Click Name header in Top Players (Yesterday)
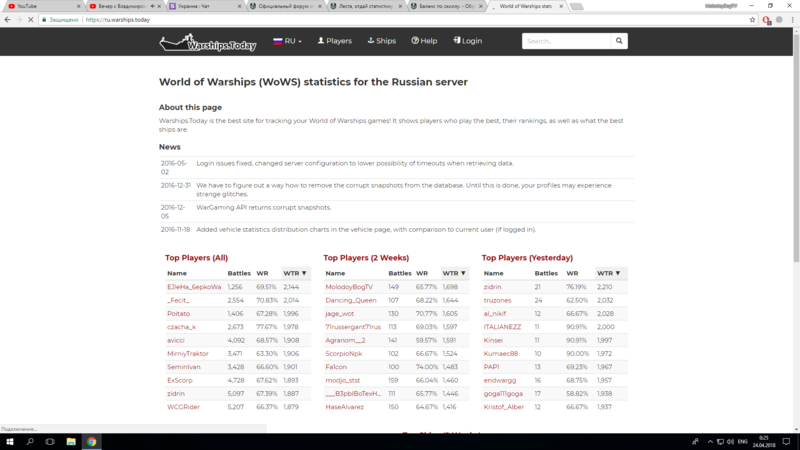800x450 pixels. [493, 273]
